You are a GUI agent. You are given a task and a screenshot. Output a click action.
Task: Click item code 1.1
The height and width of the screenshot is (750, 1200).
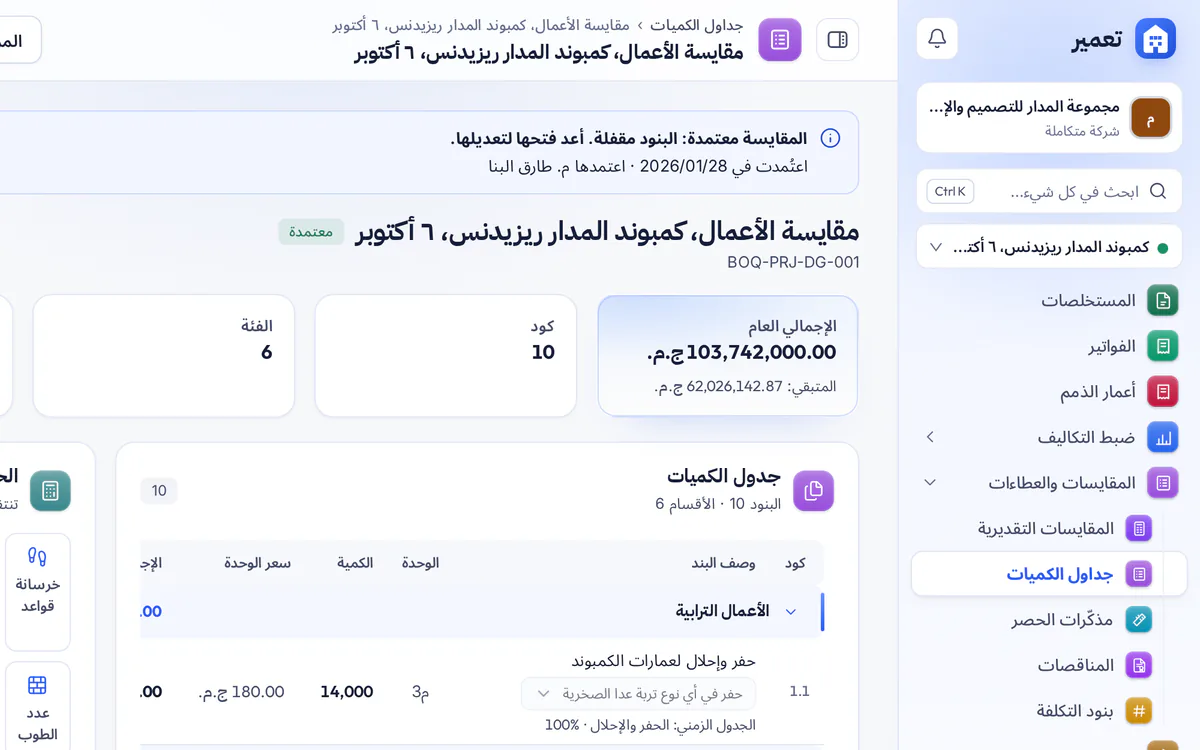point(799,692)
